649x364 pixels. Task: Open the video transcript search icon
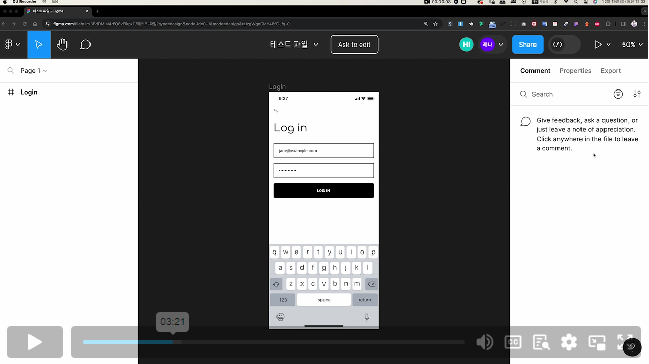click(x=541, y=342)
